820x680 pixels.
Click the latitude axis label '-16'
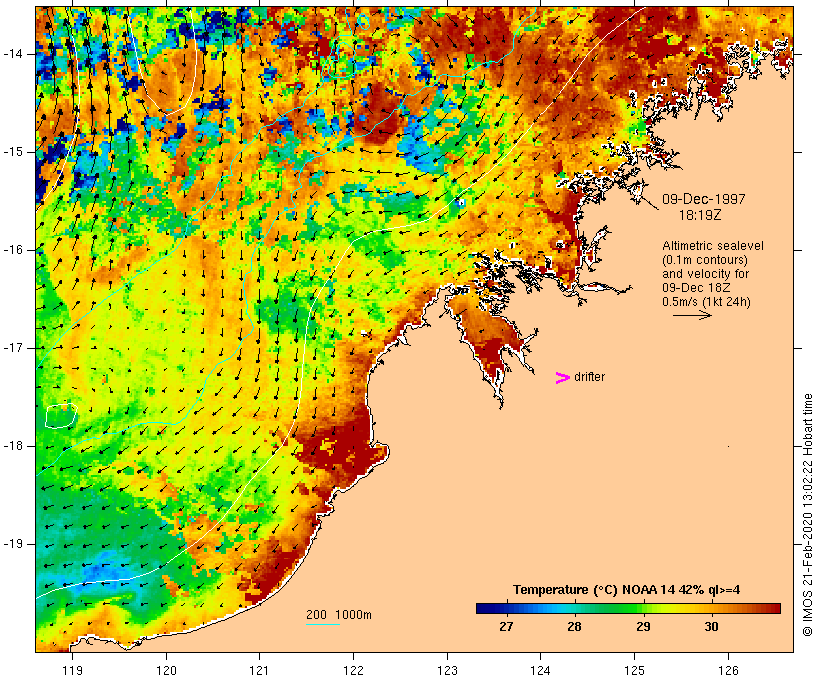pyautogui.click(x=13, y=250)
